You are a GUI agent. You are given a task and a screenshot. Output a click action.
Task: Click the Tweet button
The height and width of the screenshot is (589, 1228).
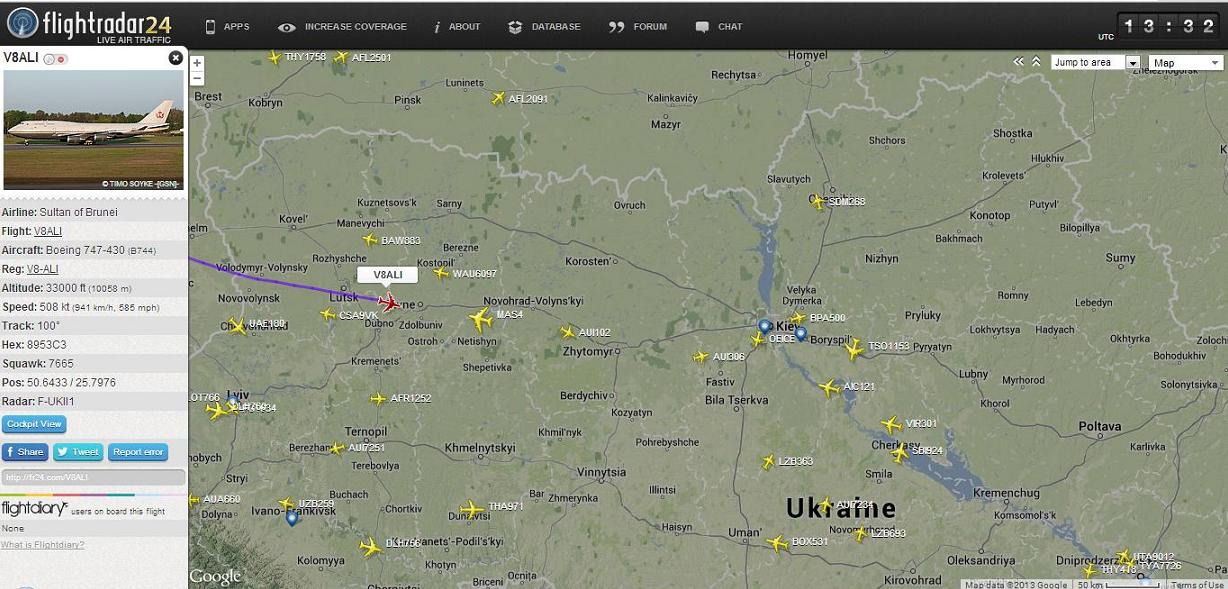click(77, 452)
